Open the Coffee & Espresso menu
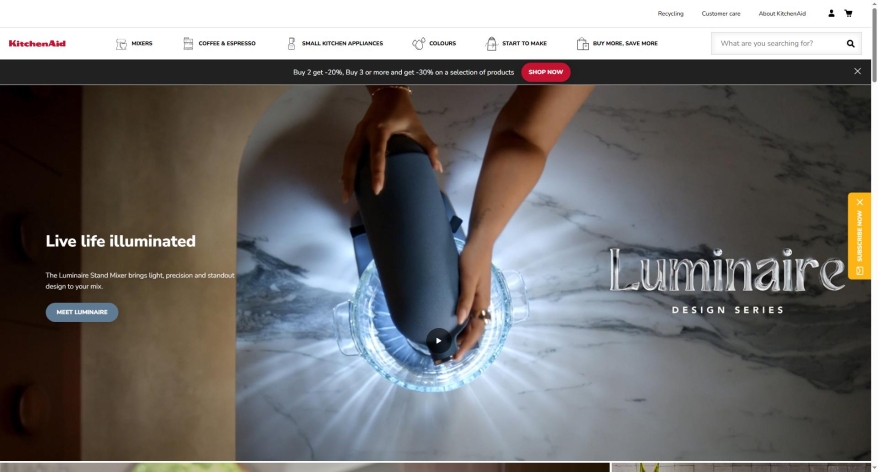Viewport: 878px width, 472px height. tap(227, 43)
